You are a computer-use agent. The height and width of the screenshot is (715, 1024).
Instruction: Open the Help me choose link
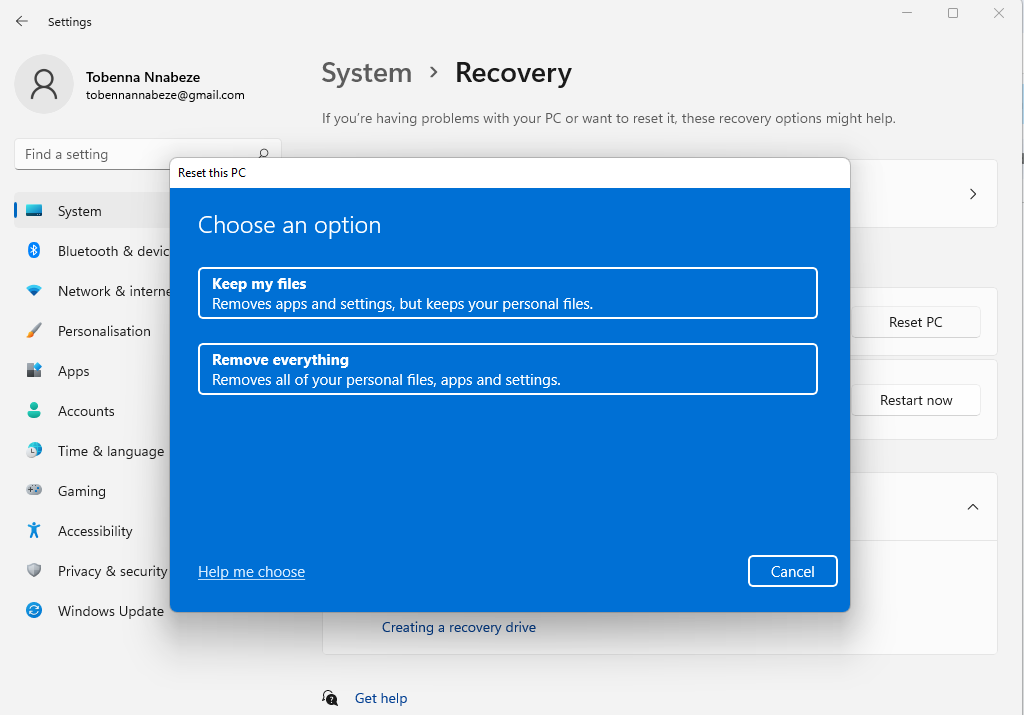click(x=251, y=572)
